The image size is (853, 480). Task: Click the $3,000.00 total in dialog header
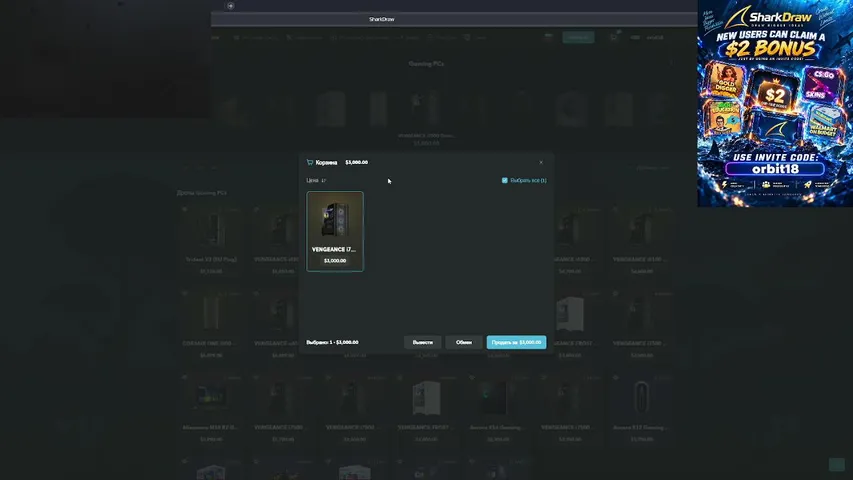[357, 162]
